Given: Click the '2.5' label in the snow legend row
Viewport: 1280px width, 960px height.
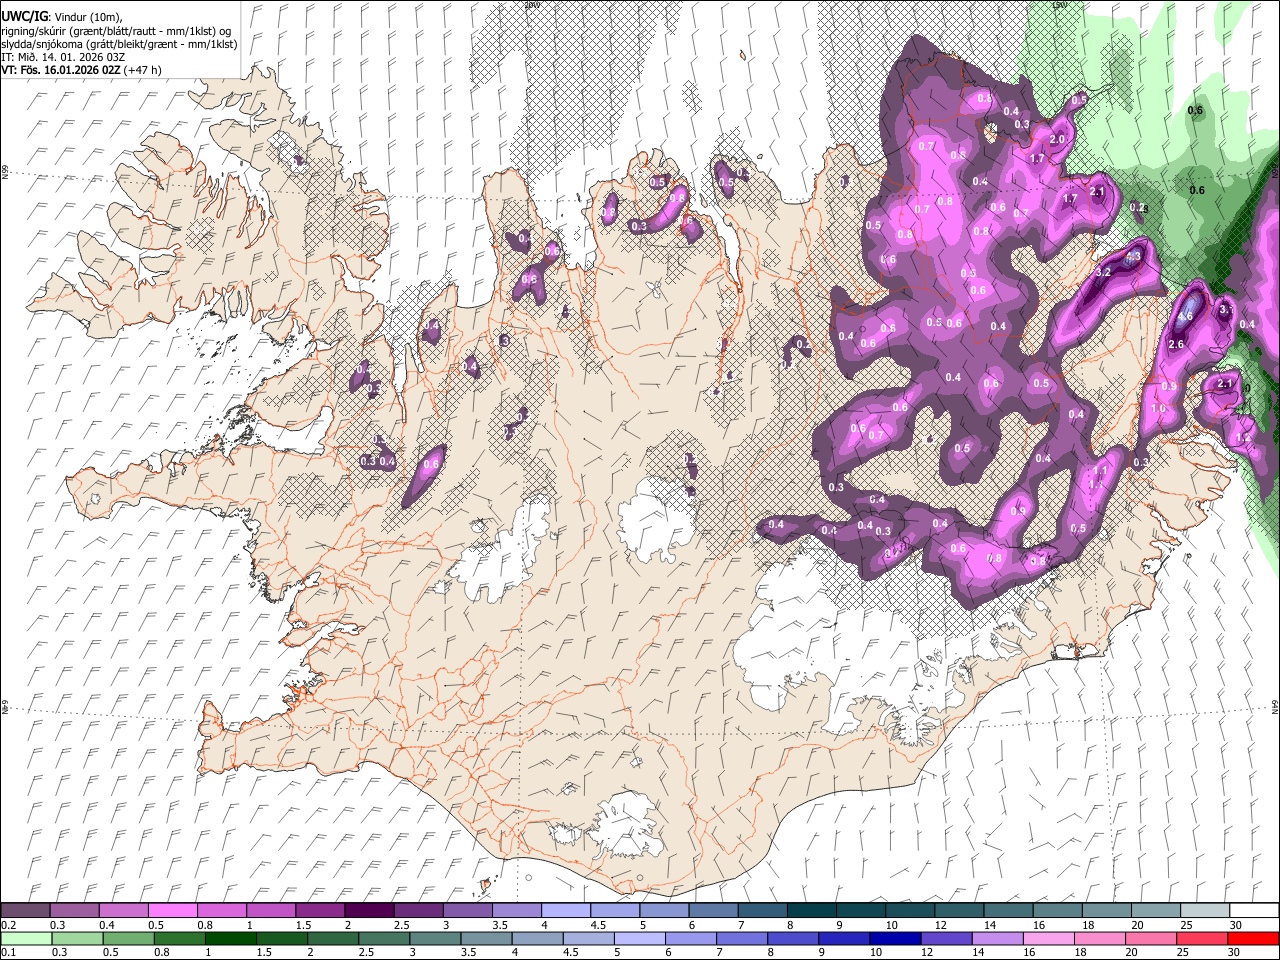Looking at the screenshot, I should 402,925.
